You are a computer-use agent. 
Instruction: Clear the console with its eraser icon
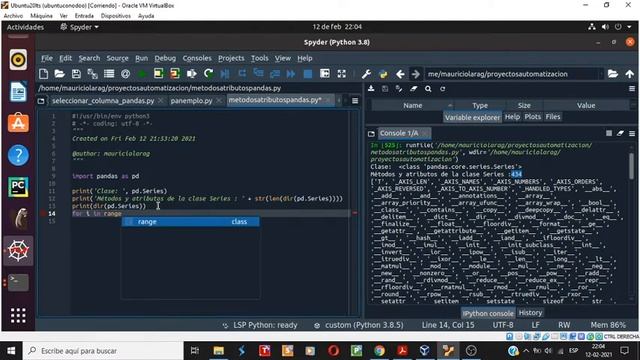[x=620, y=133]
